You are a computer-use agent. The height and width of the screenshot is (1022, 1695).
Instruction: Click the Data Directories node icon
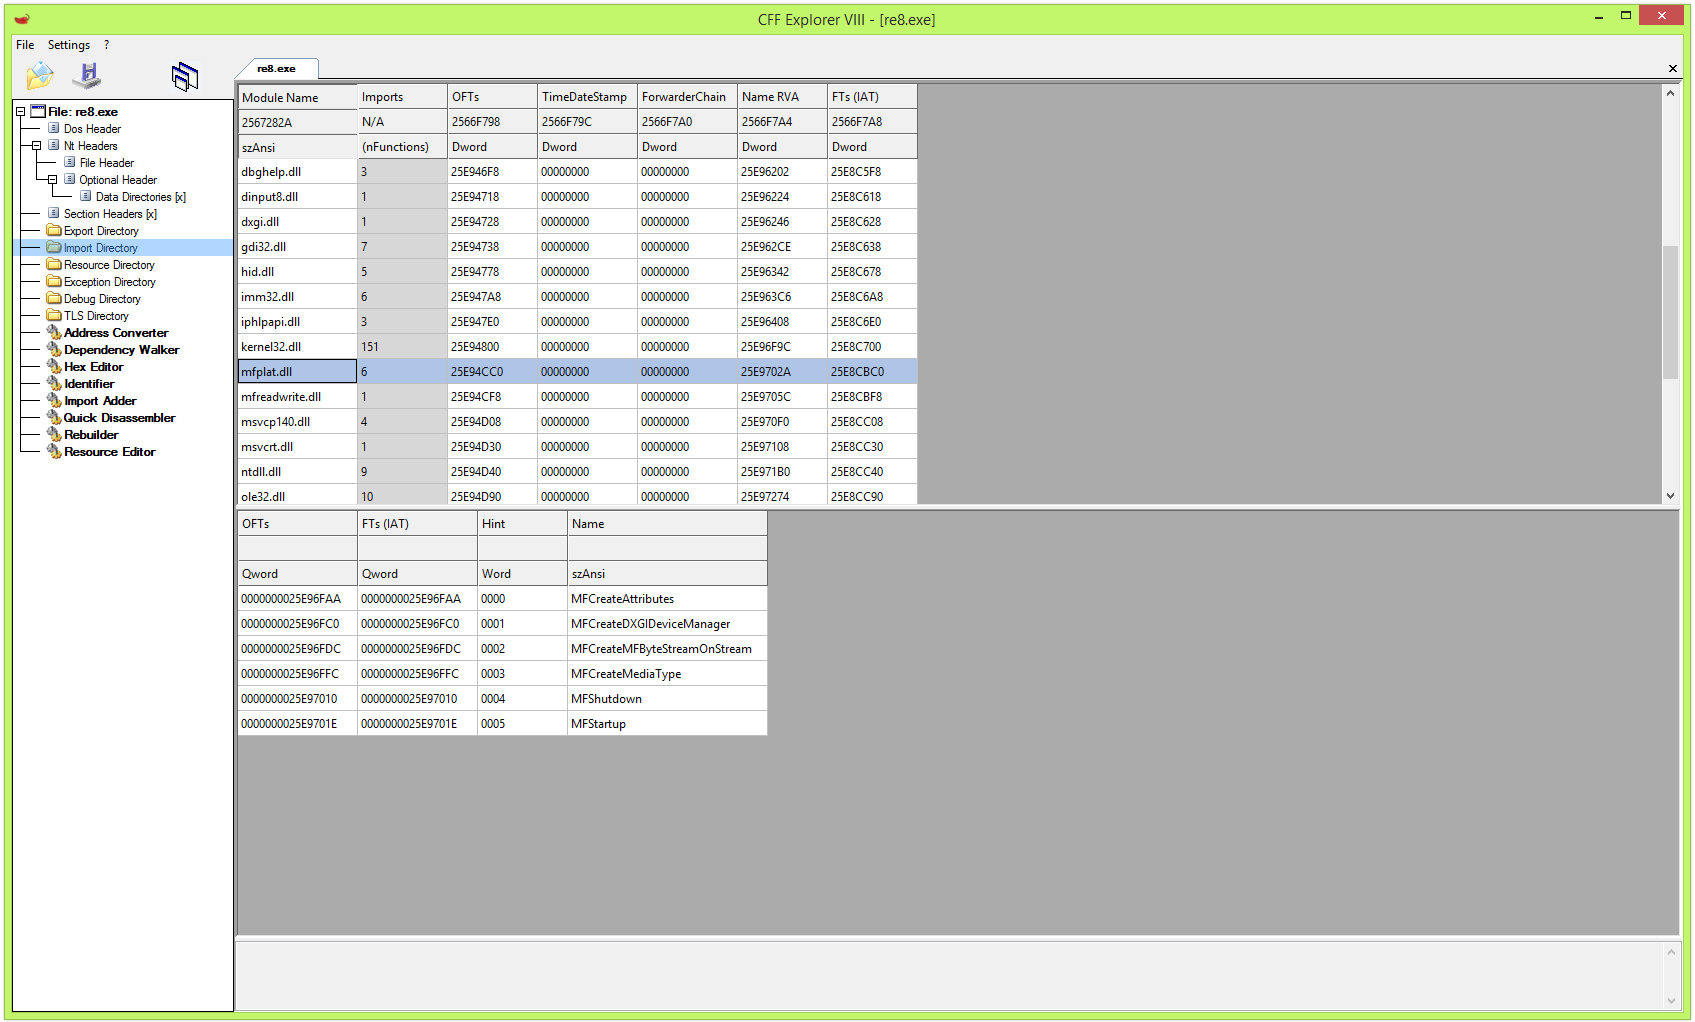coord(86,197)
